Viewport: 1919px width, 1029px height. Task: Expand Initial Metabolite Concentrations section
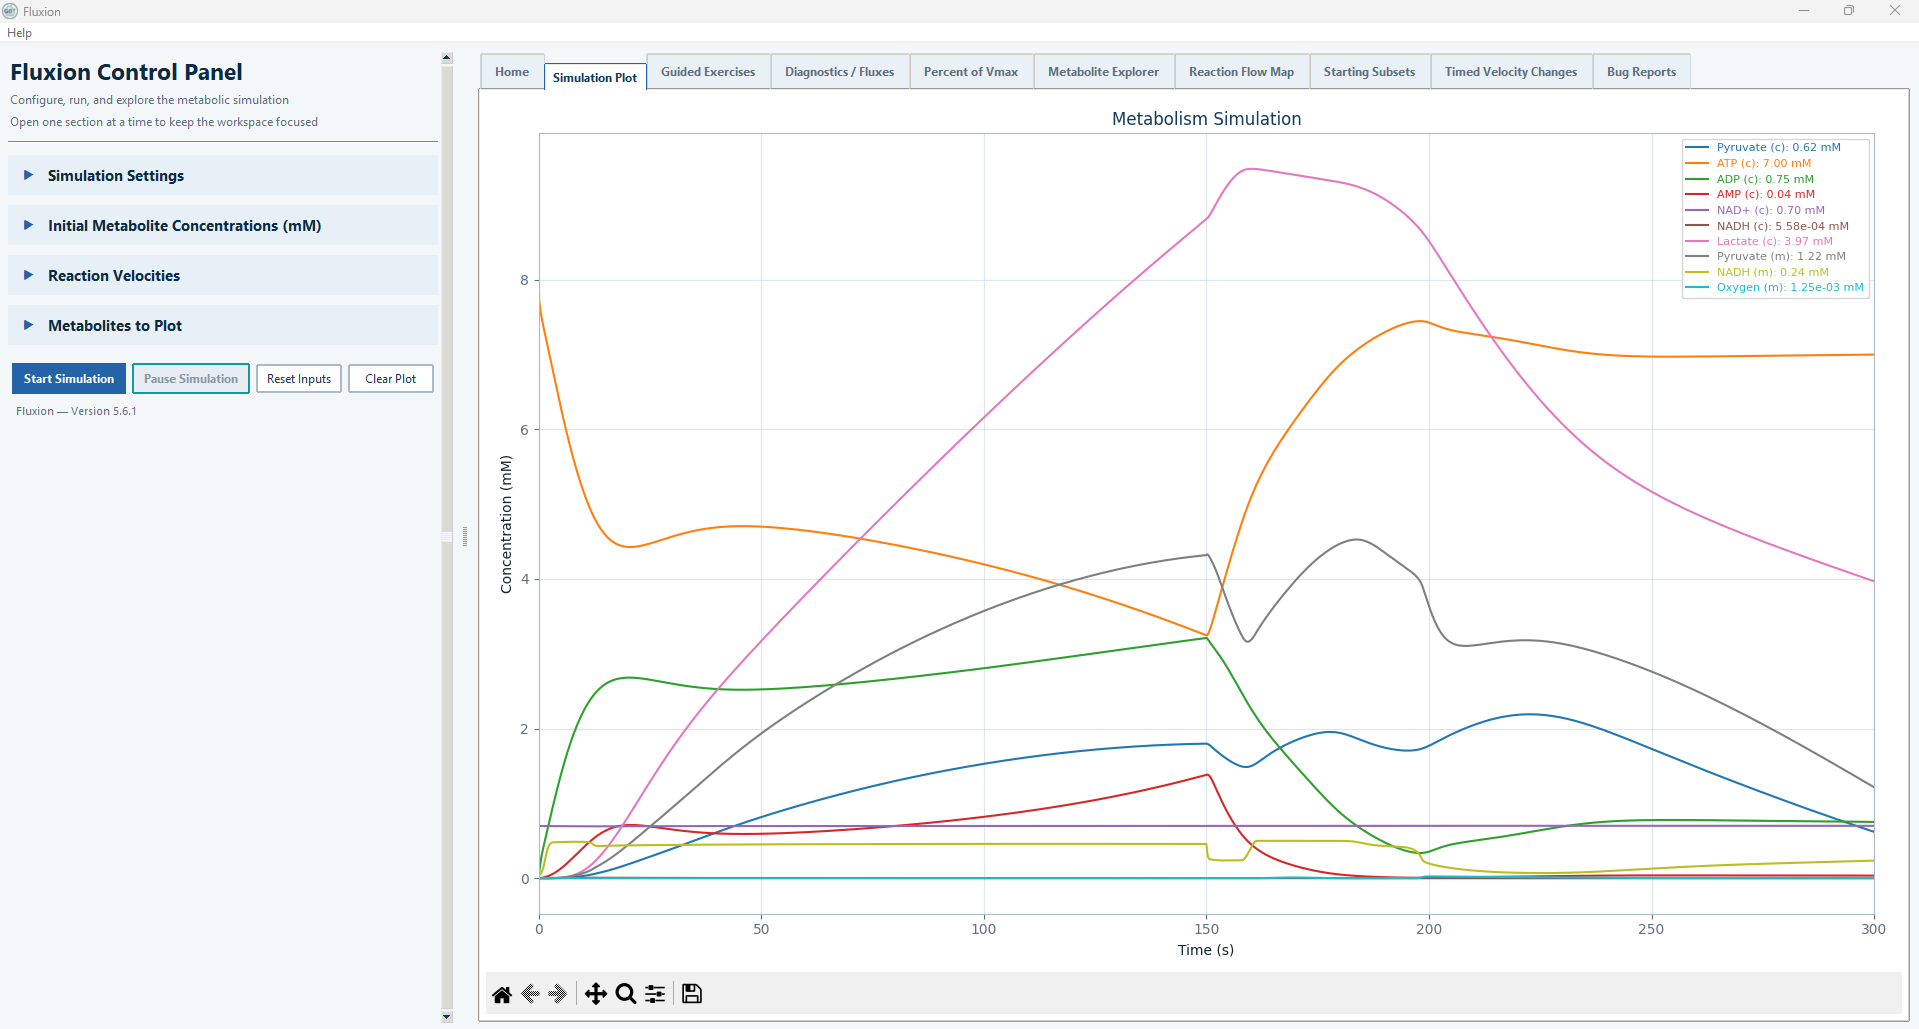(x=223, y=226)
